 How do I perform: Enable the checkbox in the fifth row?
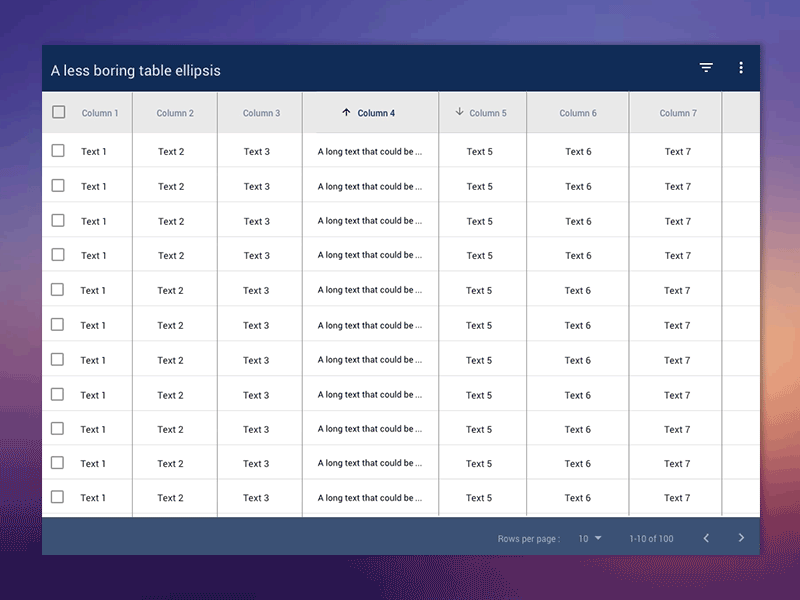[x=58, y=290]
